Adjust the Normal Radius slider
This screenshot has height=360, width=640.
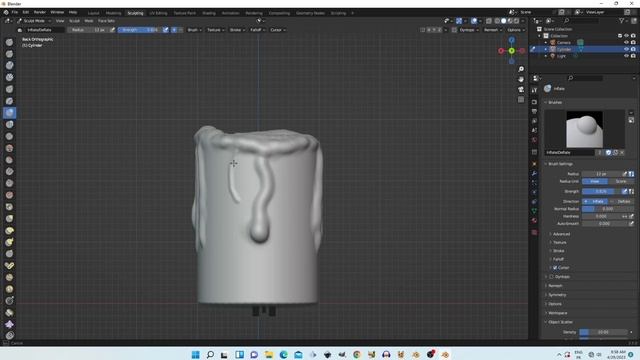tap(608, 209)
